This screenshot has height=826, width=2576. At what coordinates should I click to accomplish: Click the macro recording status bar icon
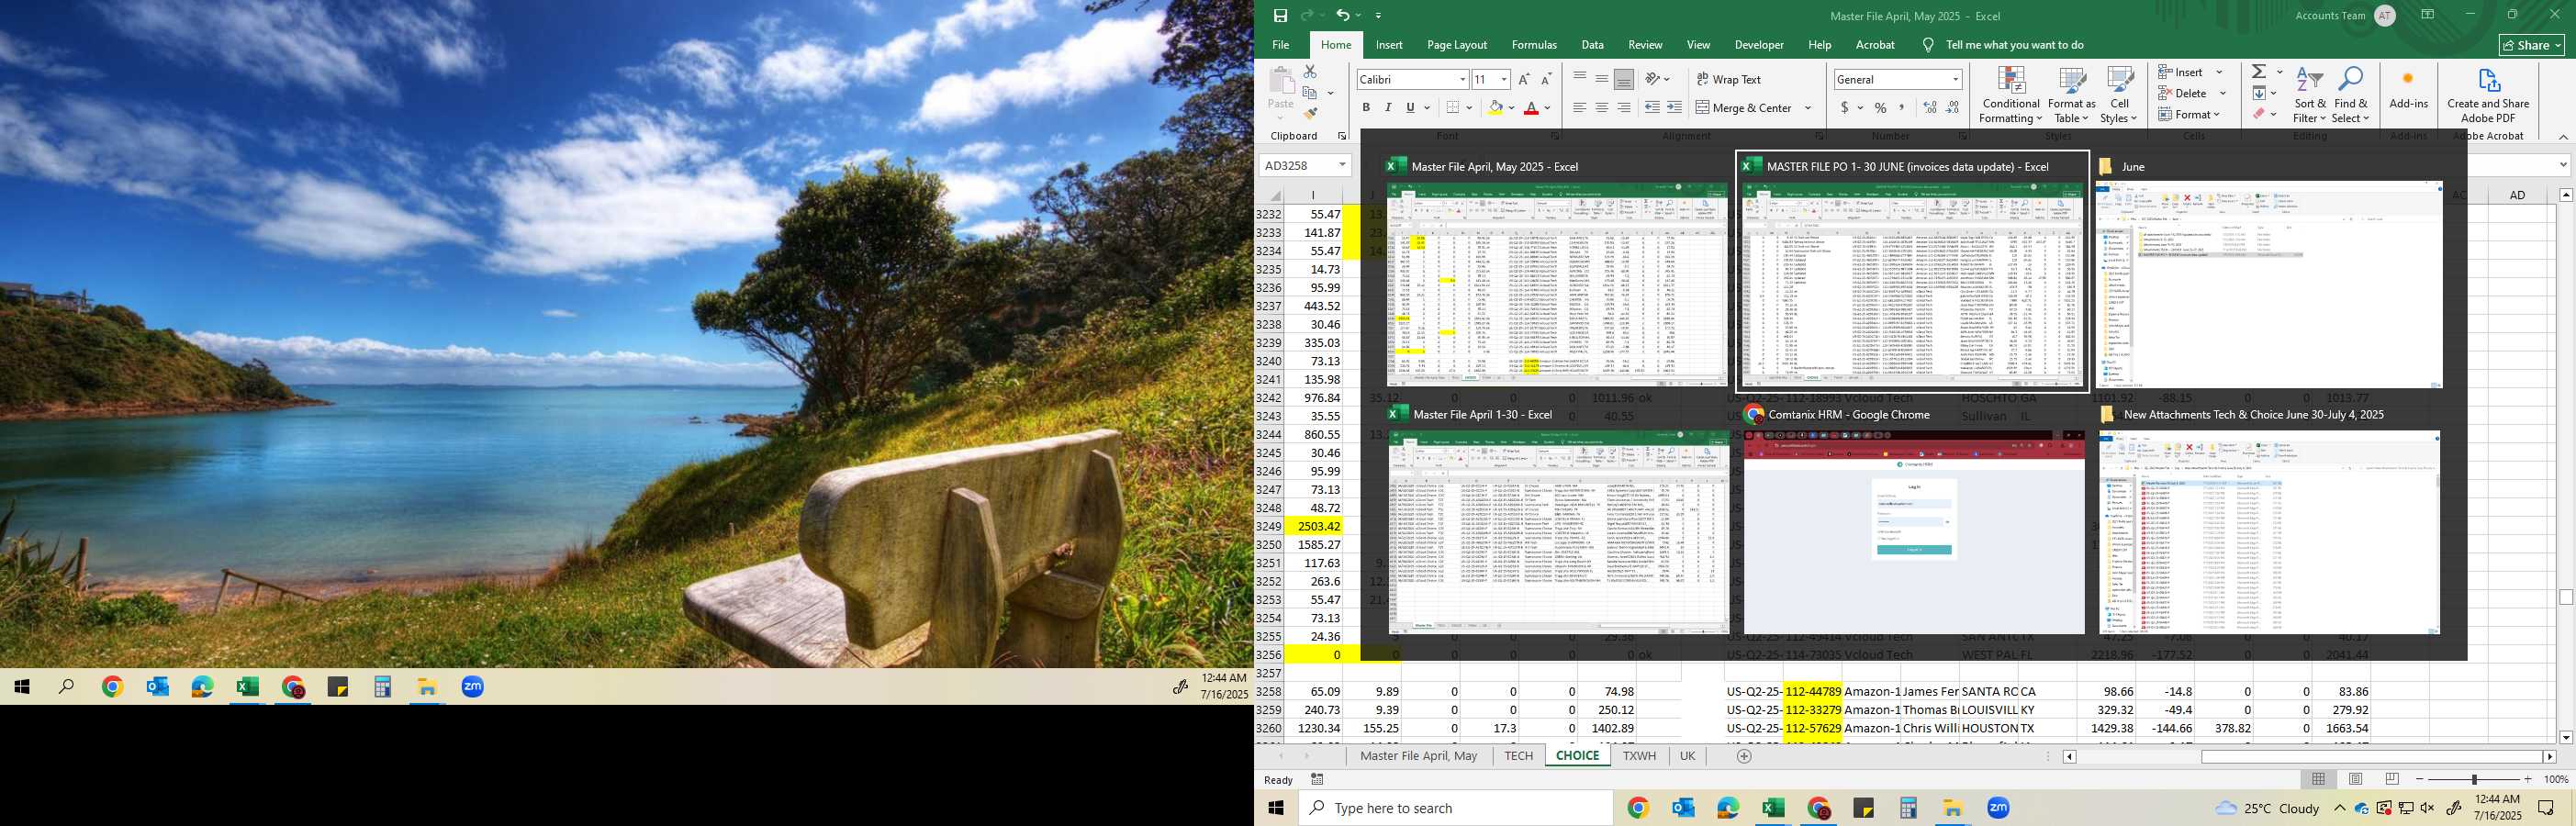point(1317,780)
